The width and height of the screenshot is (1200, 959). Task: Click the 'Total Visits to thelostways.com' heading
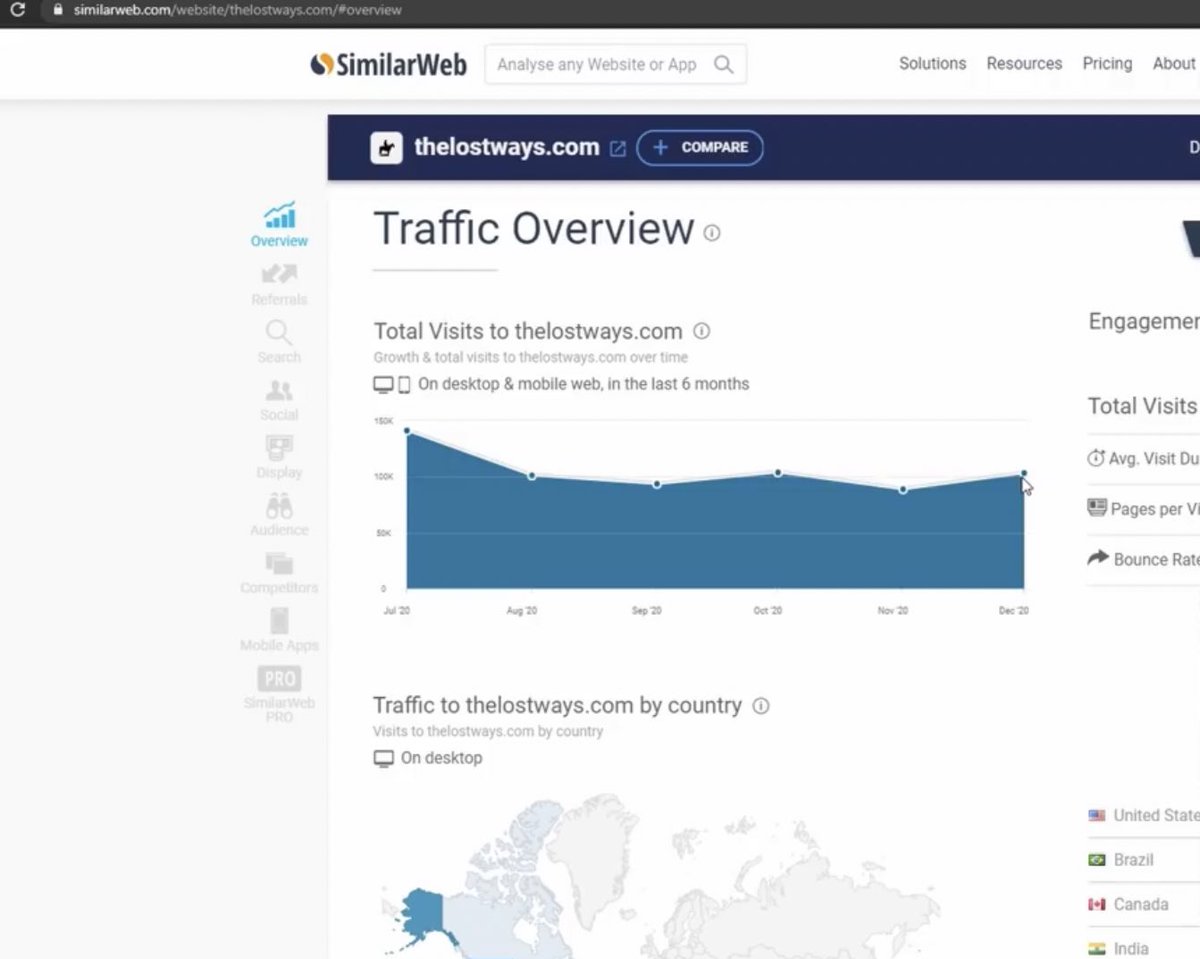click(x=528, y=331)
